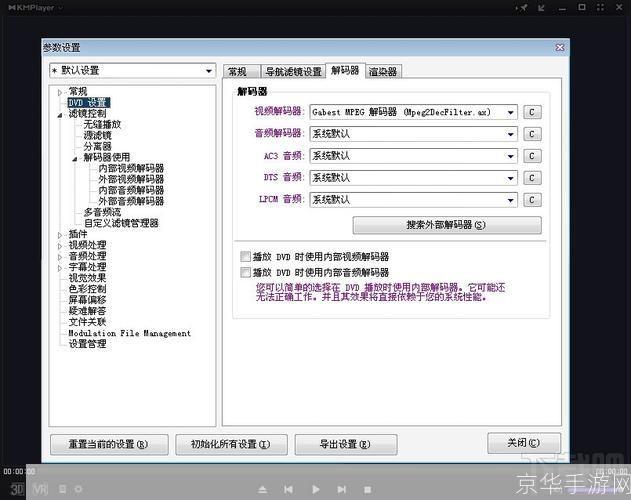The width and height of the screenshot is (631, 500).
Task: Toggle the 3D mode icon
Action: pyautogui.click(x=17, y=490)
